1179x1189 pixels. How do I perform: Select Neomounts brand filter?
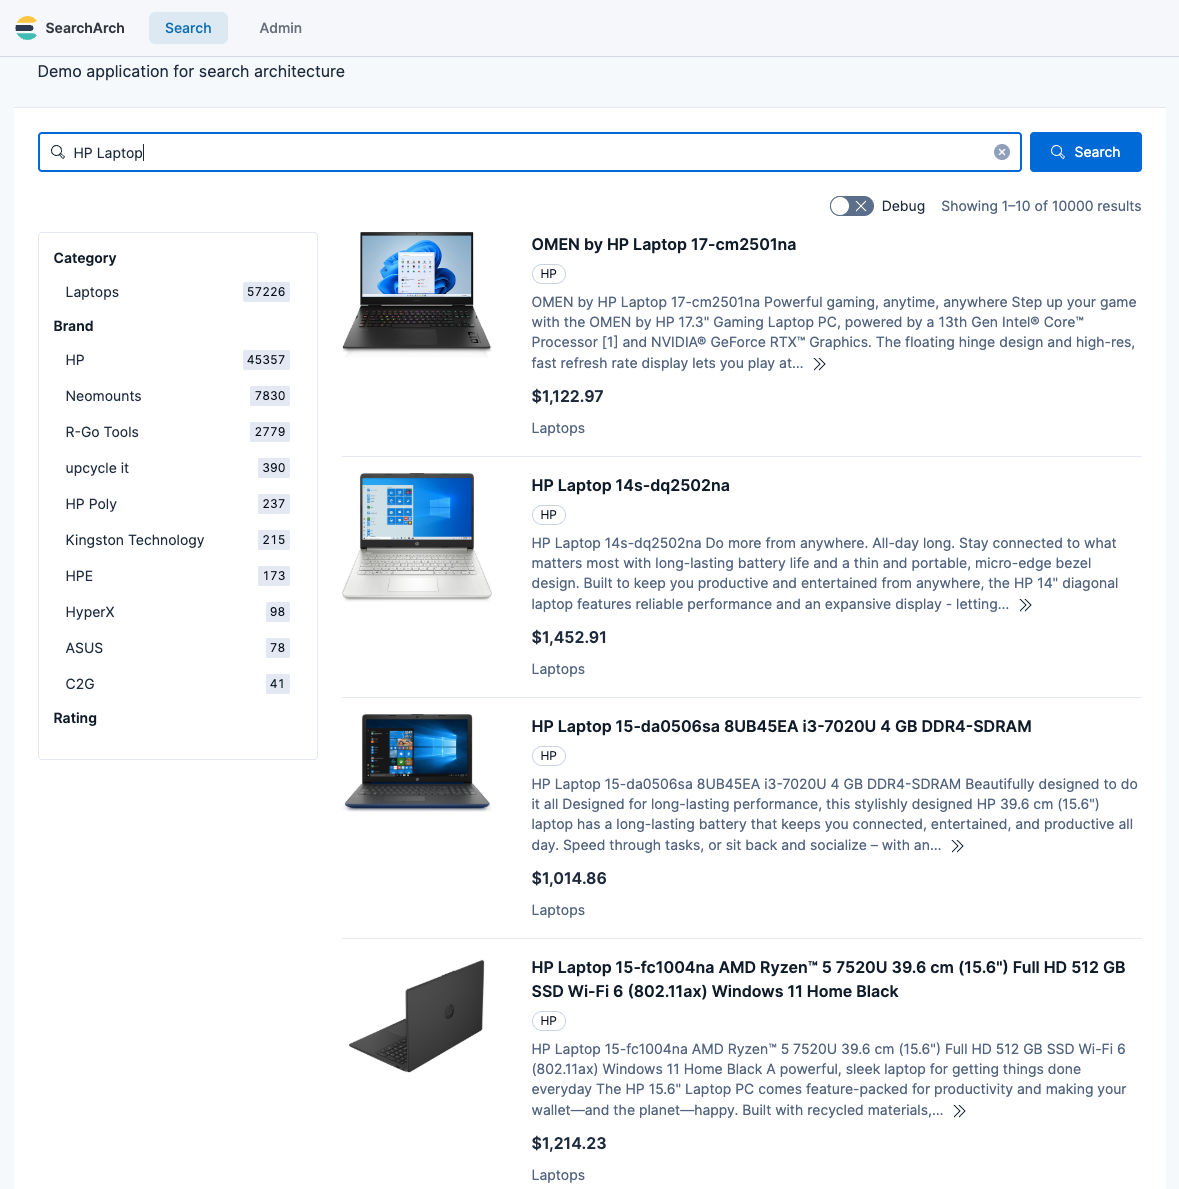(103, 396)
